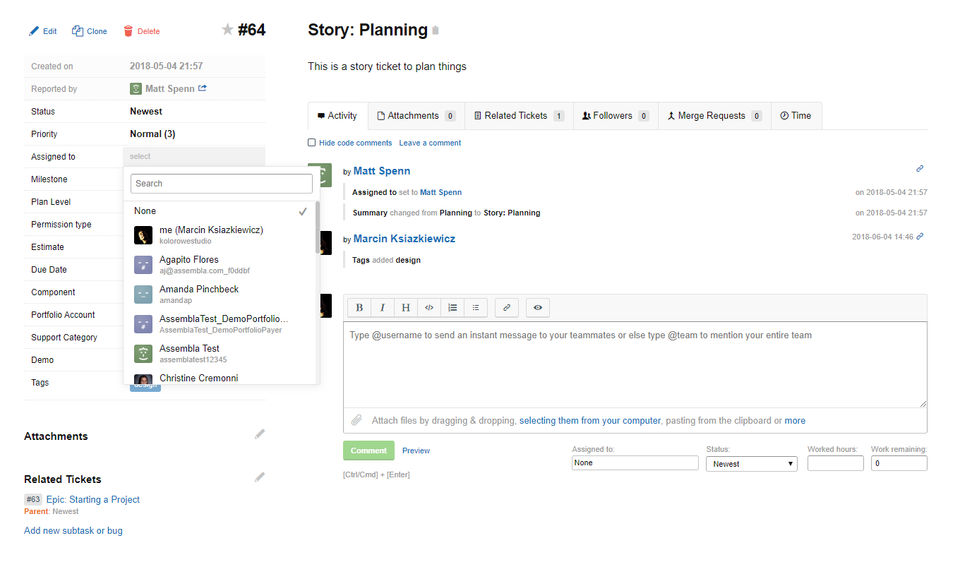Viewport: 960px width, 565px height.
Task: Click the assignee Search field
Action: [221, 184]
